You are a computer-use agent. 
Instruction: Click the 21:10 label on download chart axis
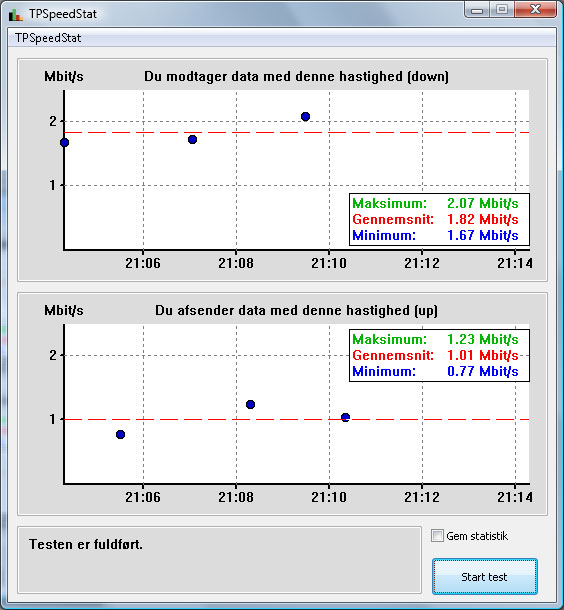pos(329,263)
